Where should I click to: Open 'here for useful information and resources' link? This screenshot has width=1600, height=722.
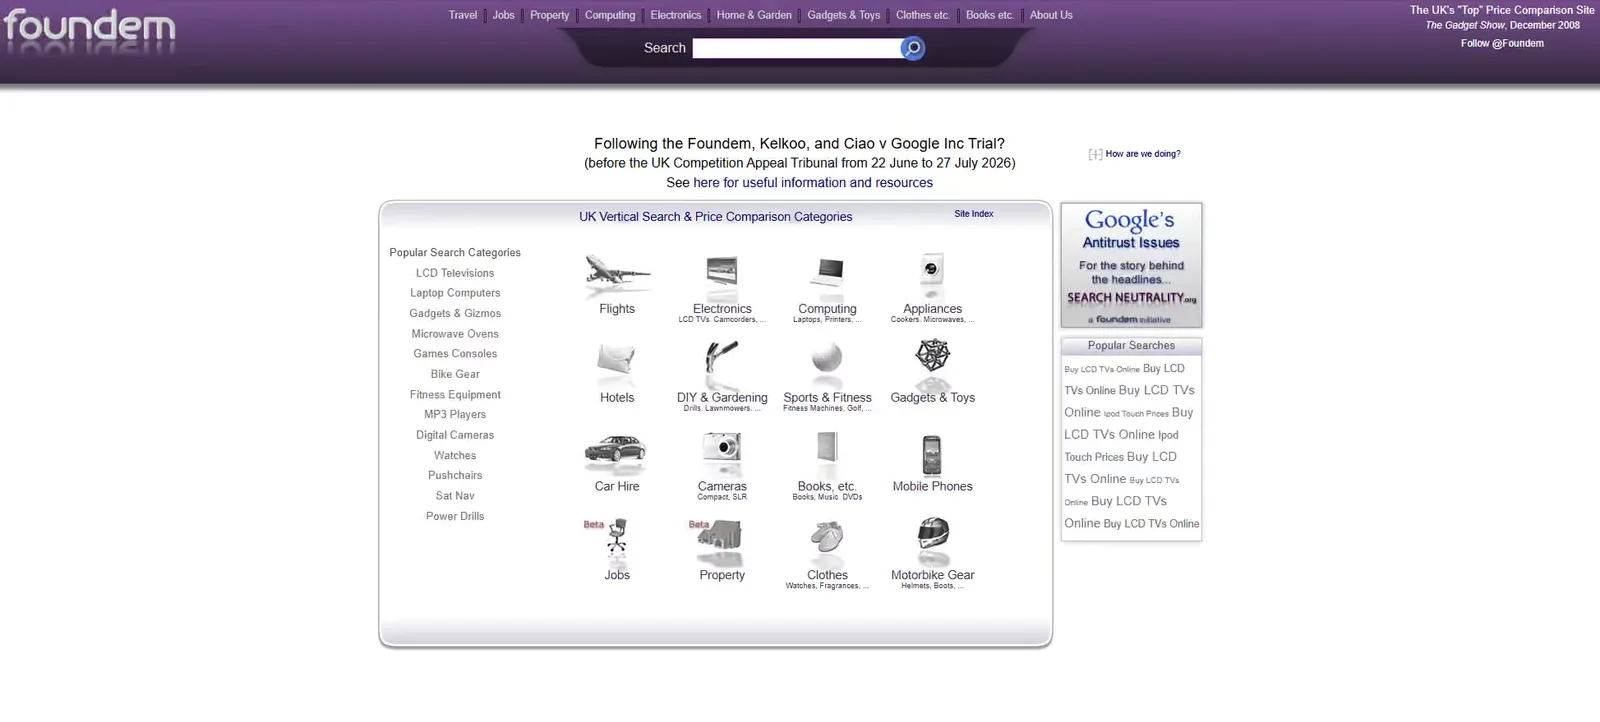click(813, 183)
